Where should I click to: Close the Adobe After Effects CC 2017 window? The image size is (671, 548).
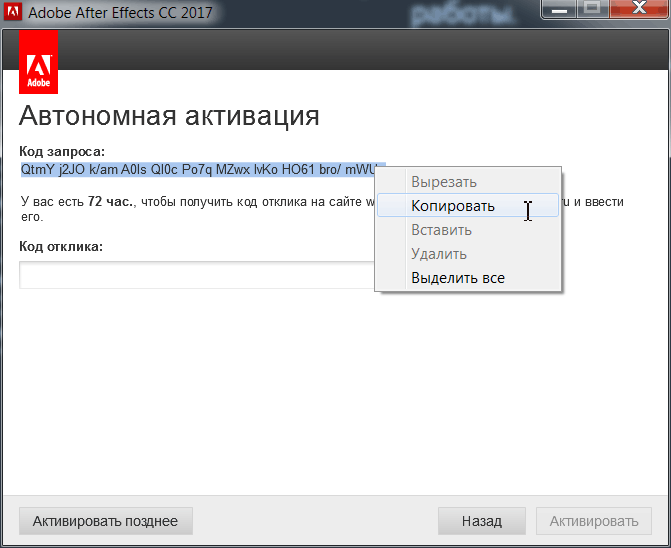pyautogui.click(x=639, y=9)
